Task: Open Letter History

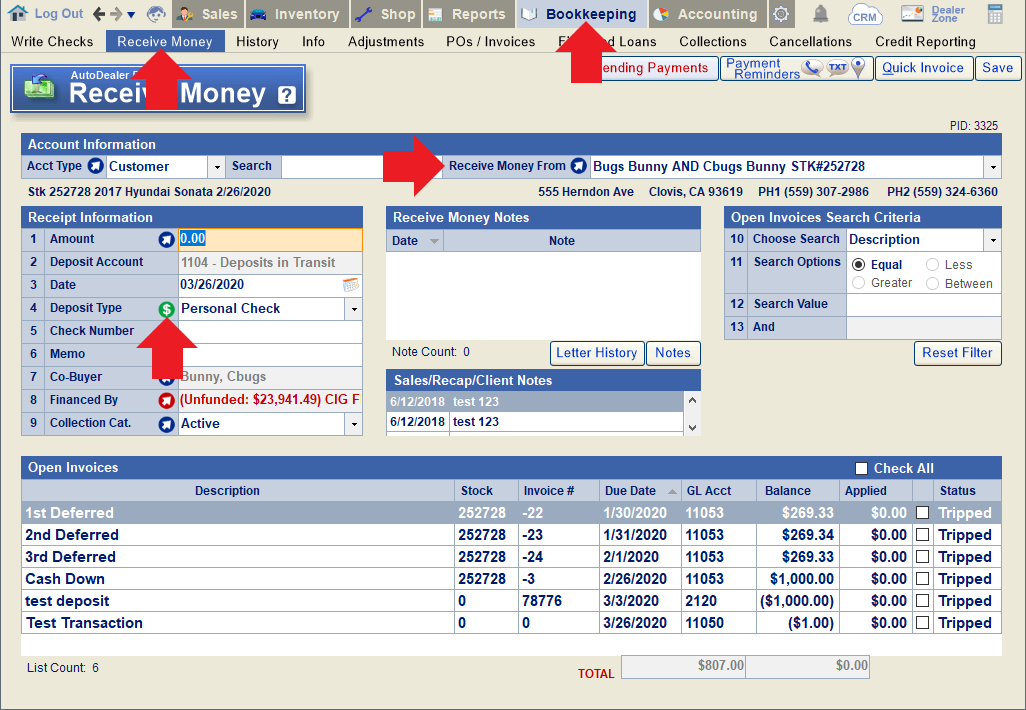Action: (x=597, y=353)
